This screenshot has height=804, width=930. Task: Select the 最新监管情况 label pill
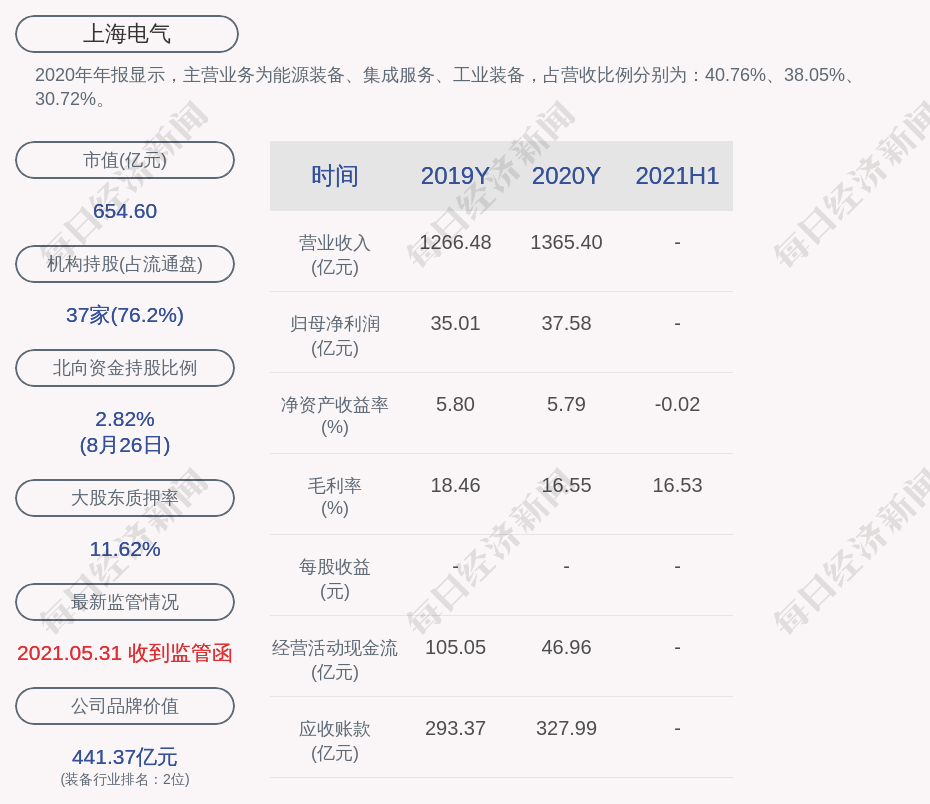coord(125,602)
